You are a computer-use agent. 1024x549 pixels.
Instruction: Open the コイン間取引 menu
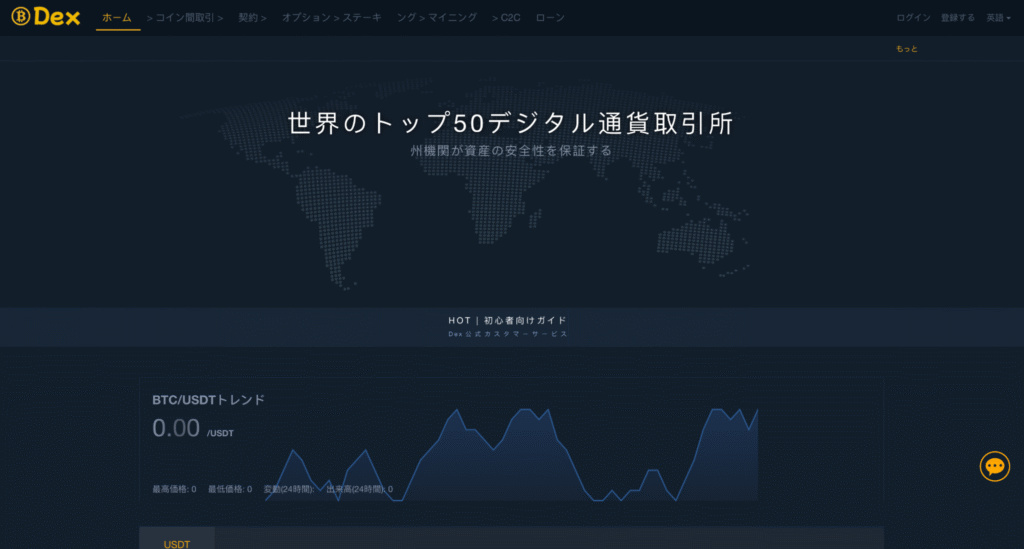(185, 18)
